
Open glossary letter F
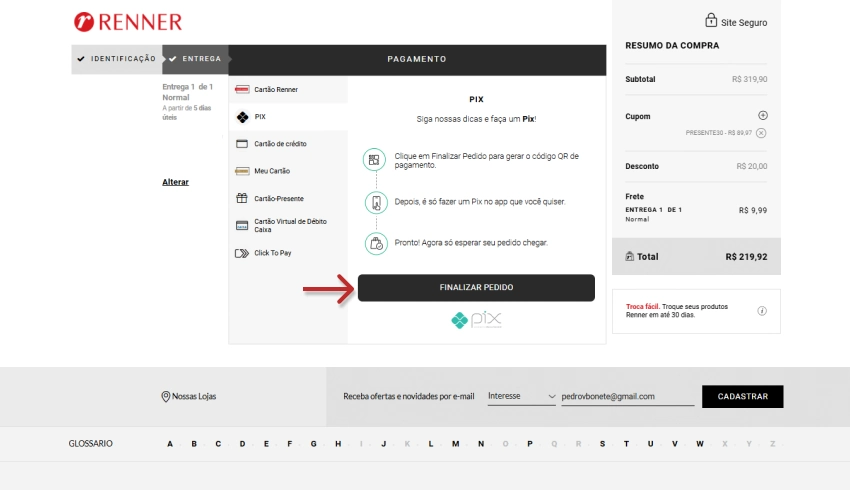point(289,444)
